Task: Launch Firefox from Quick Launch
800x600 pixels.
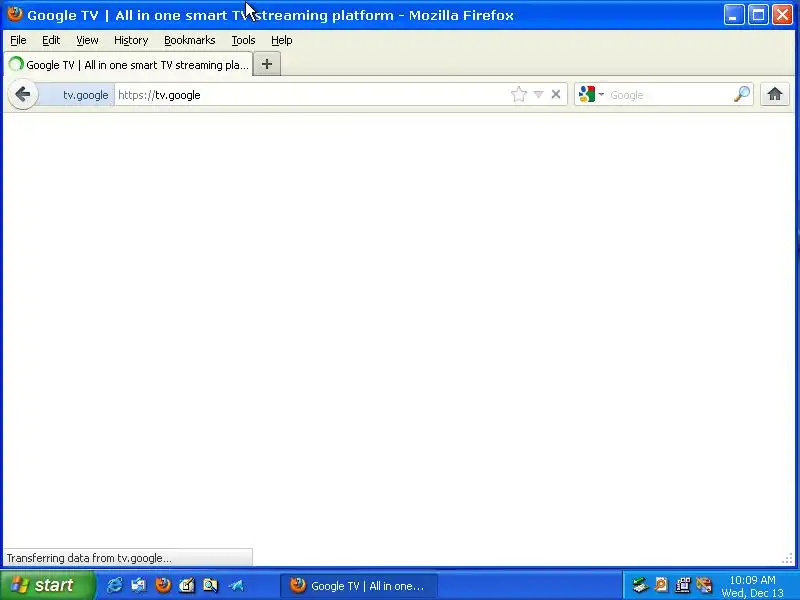Action: click(163, 585)
